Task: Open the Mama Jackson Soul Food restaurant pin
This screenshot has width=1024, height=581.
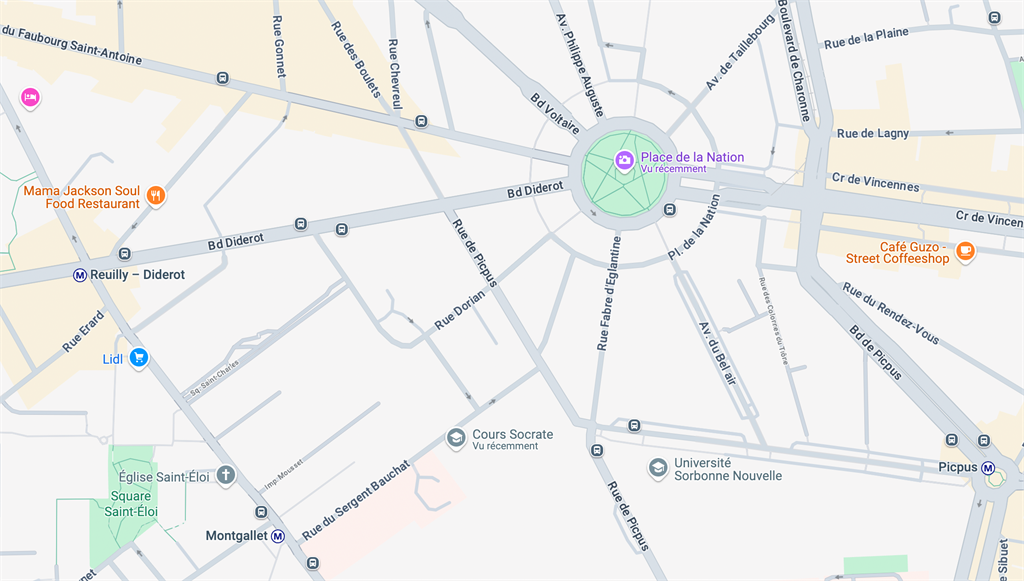Action: coord(155,195)
